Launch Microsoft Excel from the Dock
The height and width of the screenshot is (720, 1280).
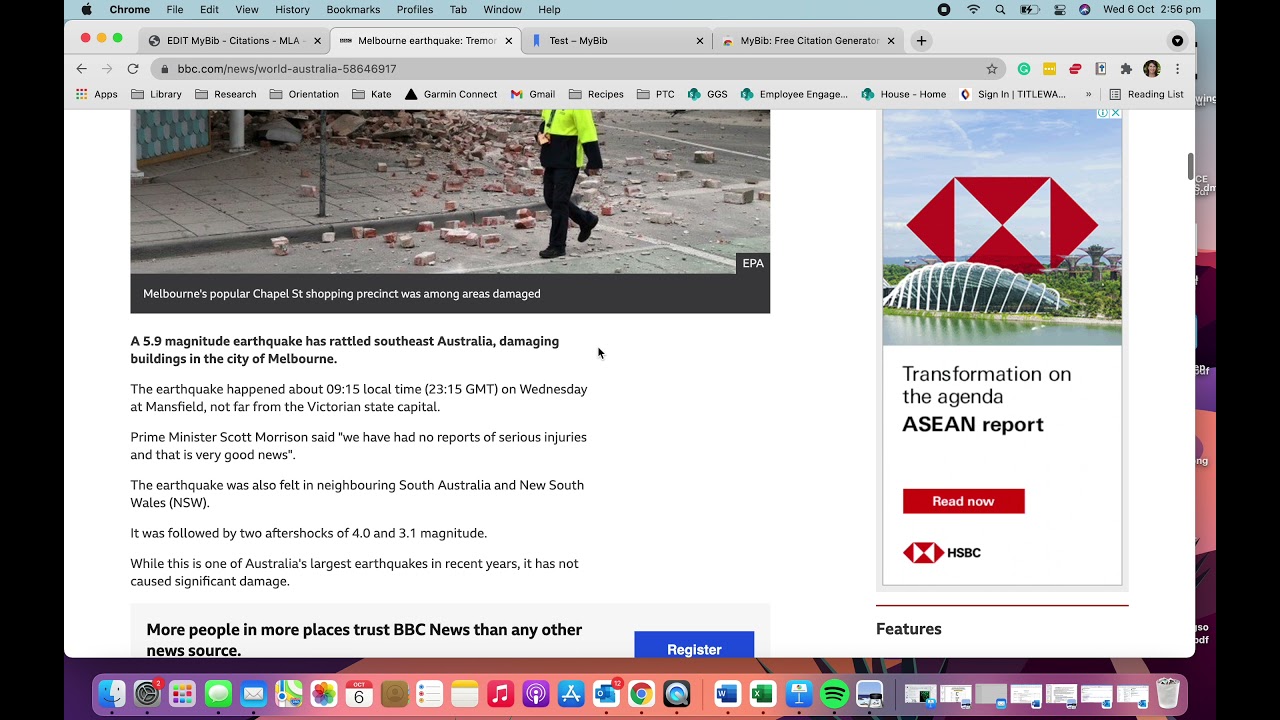coord(763,693)
